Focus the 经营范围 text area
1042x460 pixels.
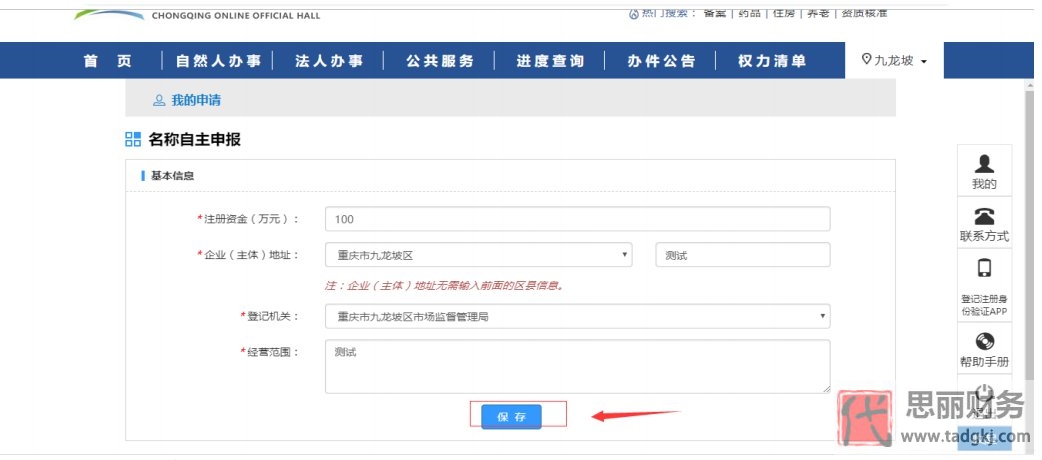click(577, 366)
